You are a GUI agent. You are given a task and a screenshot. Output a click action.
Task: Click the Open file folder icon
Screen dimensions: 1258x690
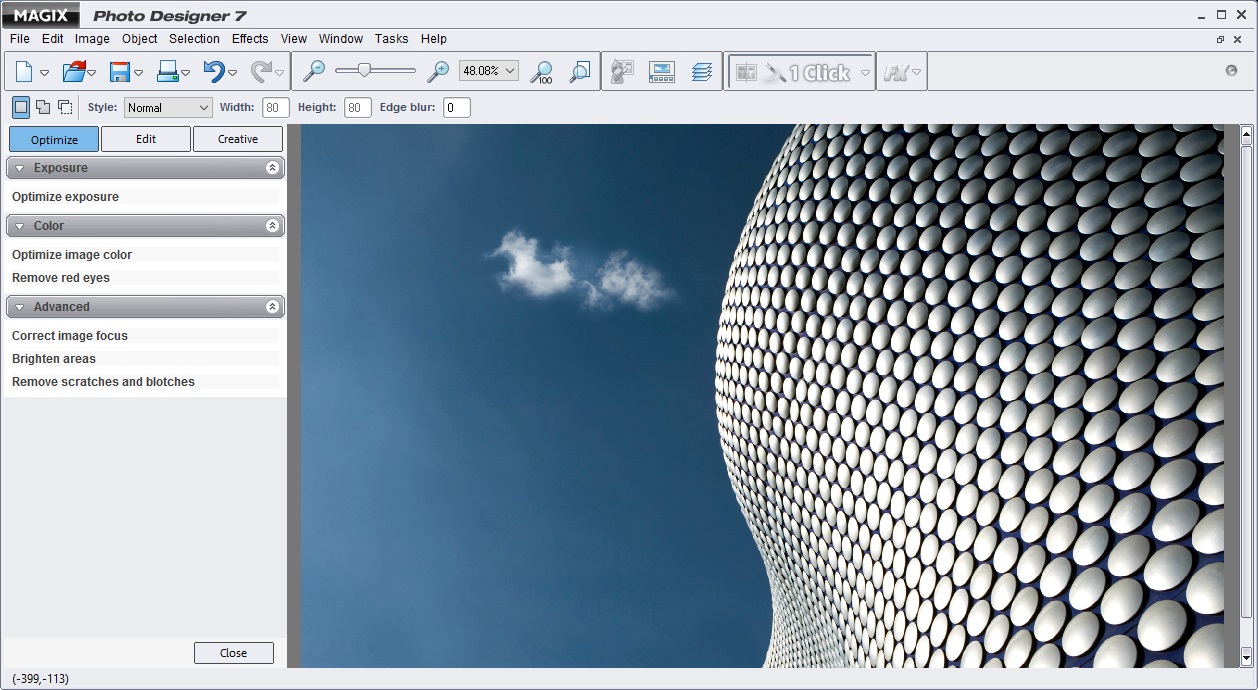[x=73, y=72]
